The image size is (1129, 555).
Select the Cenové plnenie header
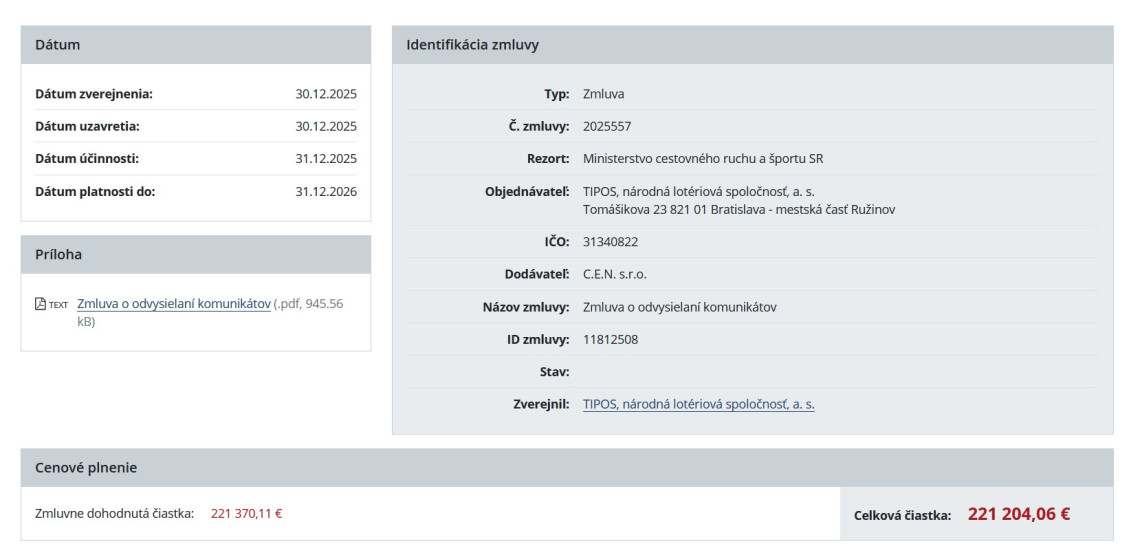point(567,468)
